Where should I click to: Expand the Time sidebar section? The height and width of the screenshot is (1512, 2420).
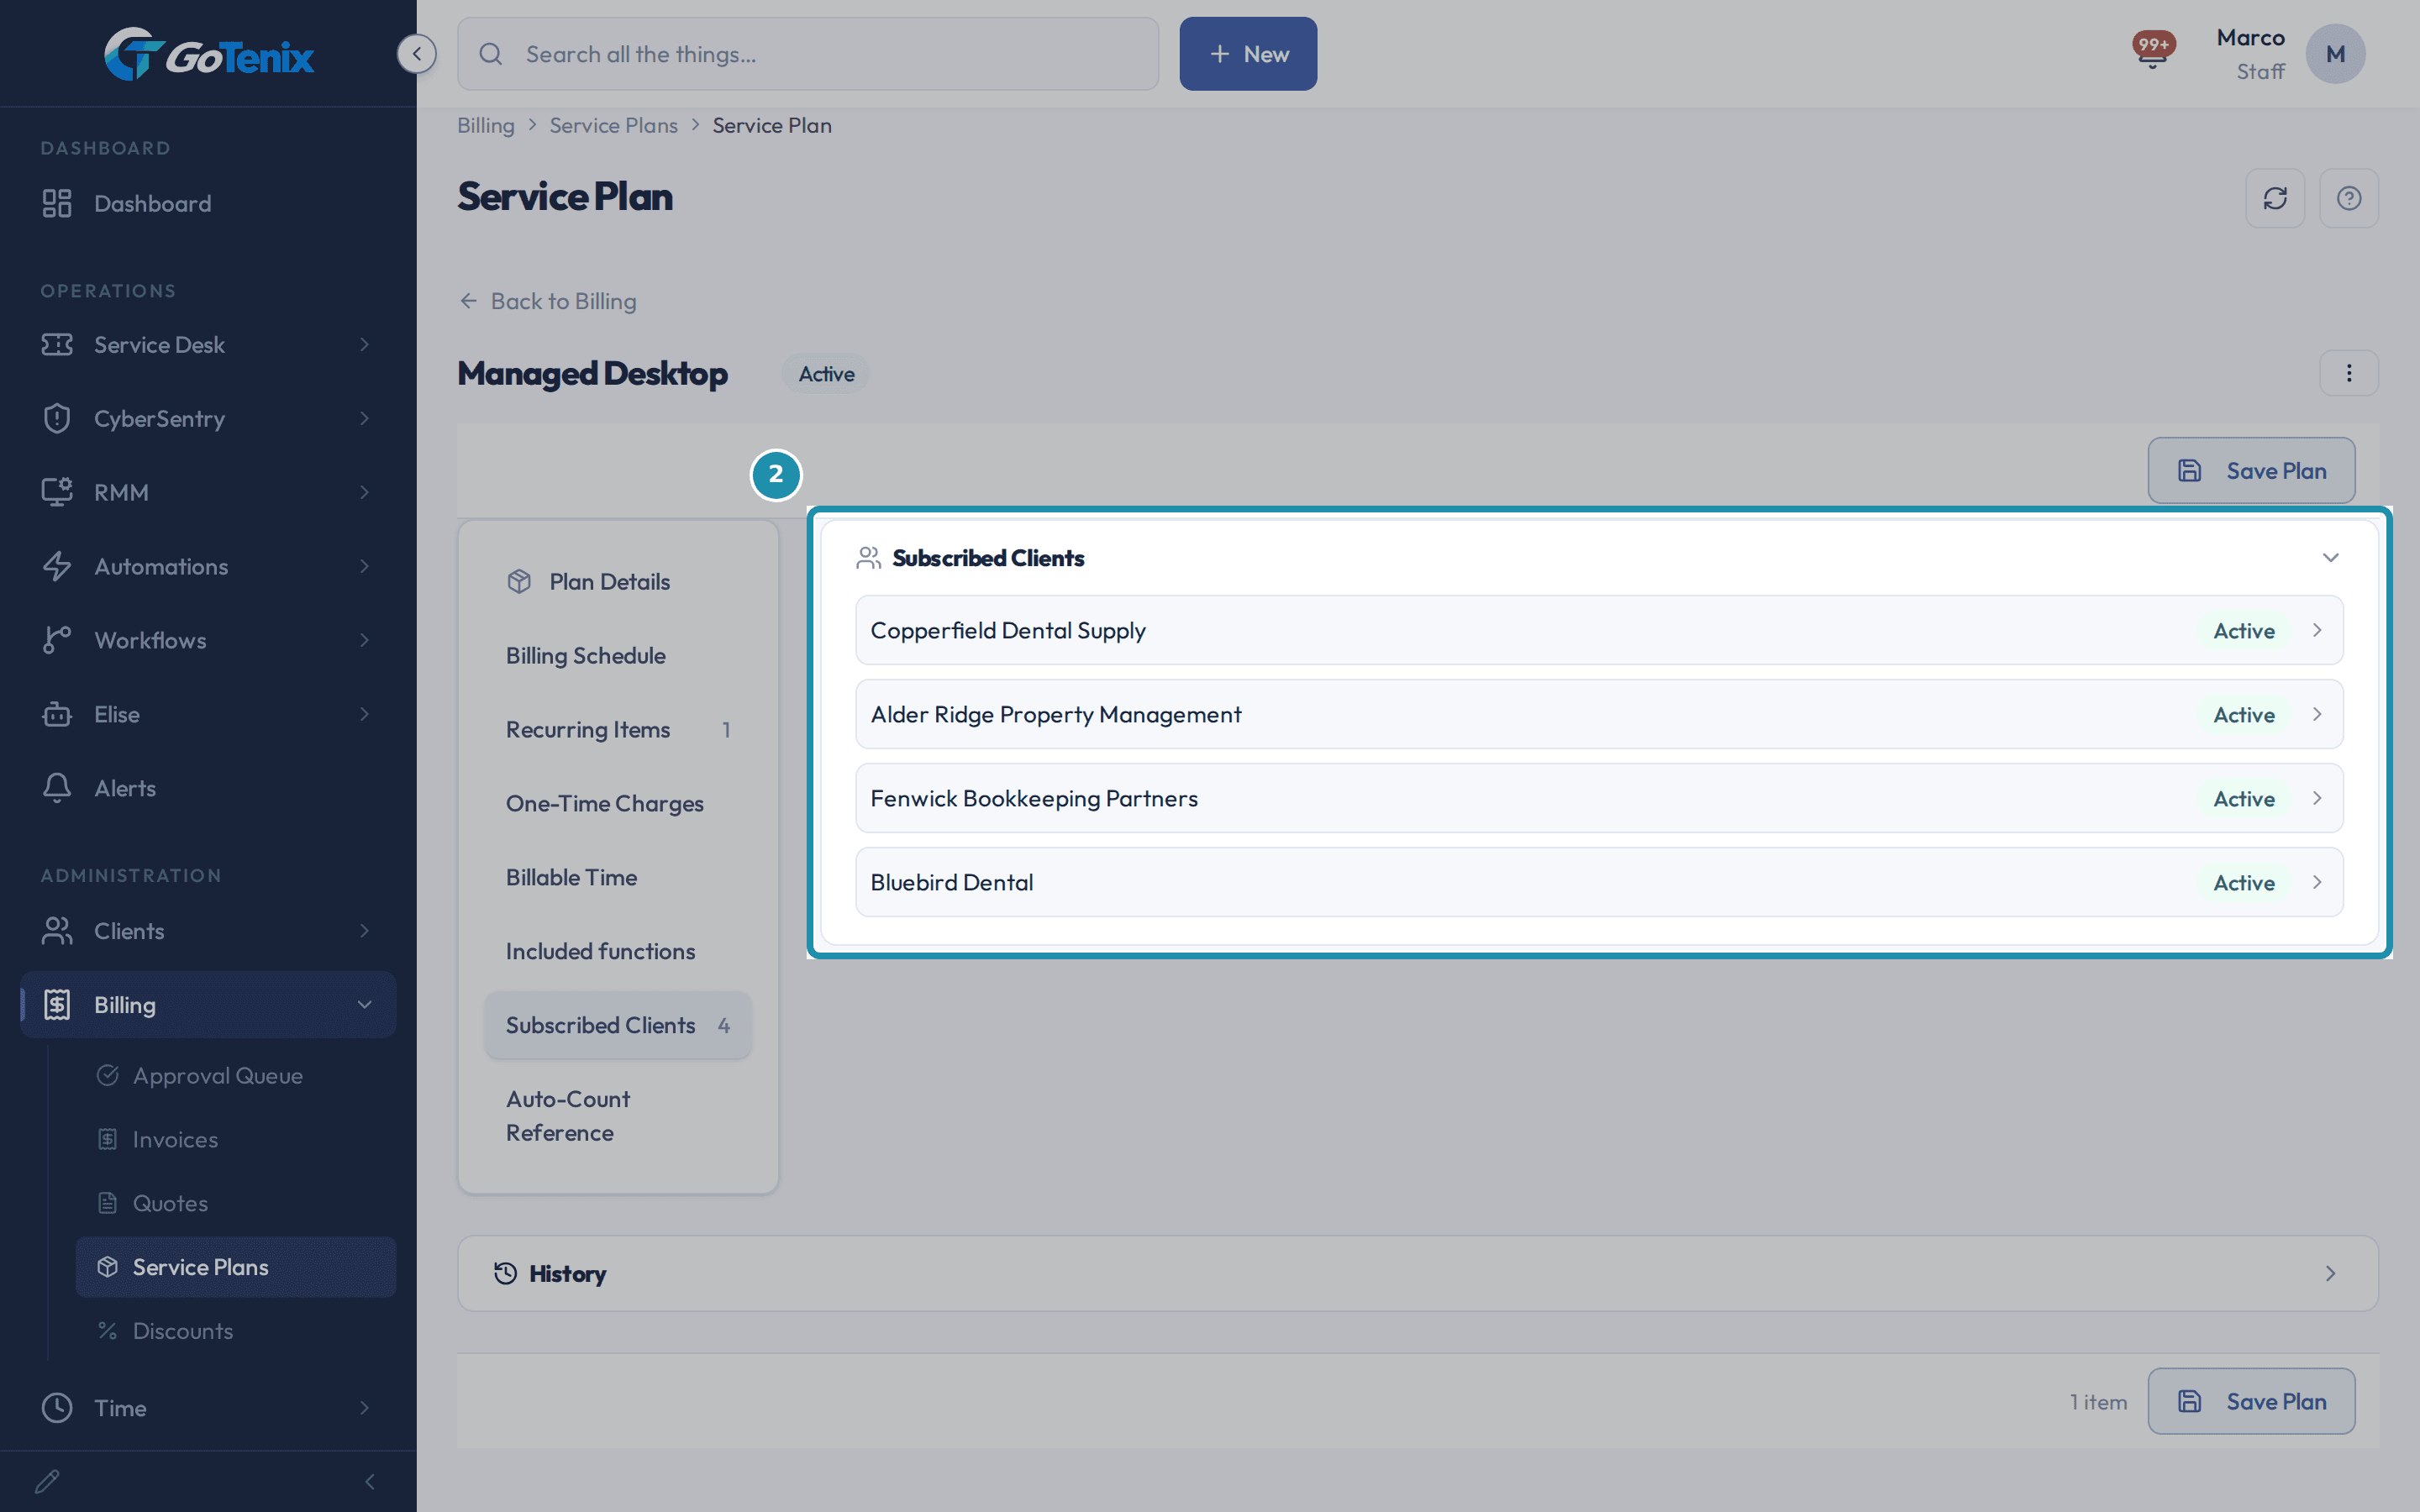[x=208, y=1408]
